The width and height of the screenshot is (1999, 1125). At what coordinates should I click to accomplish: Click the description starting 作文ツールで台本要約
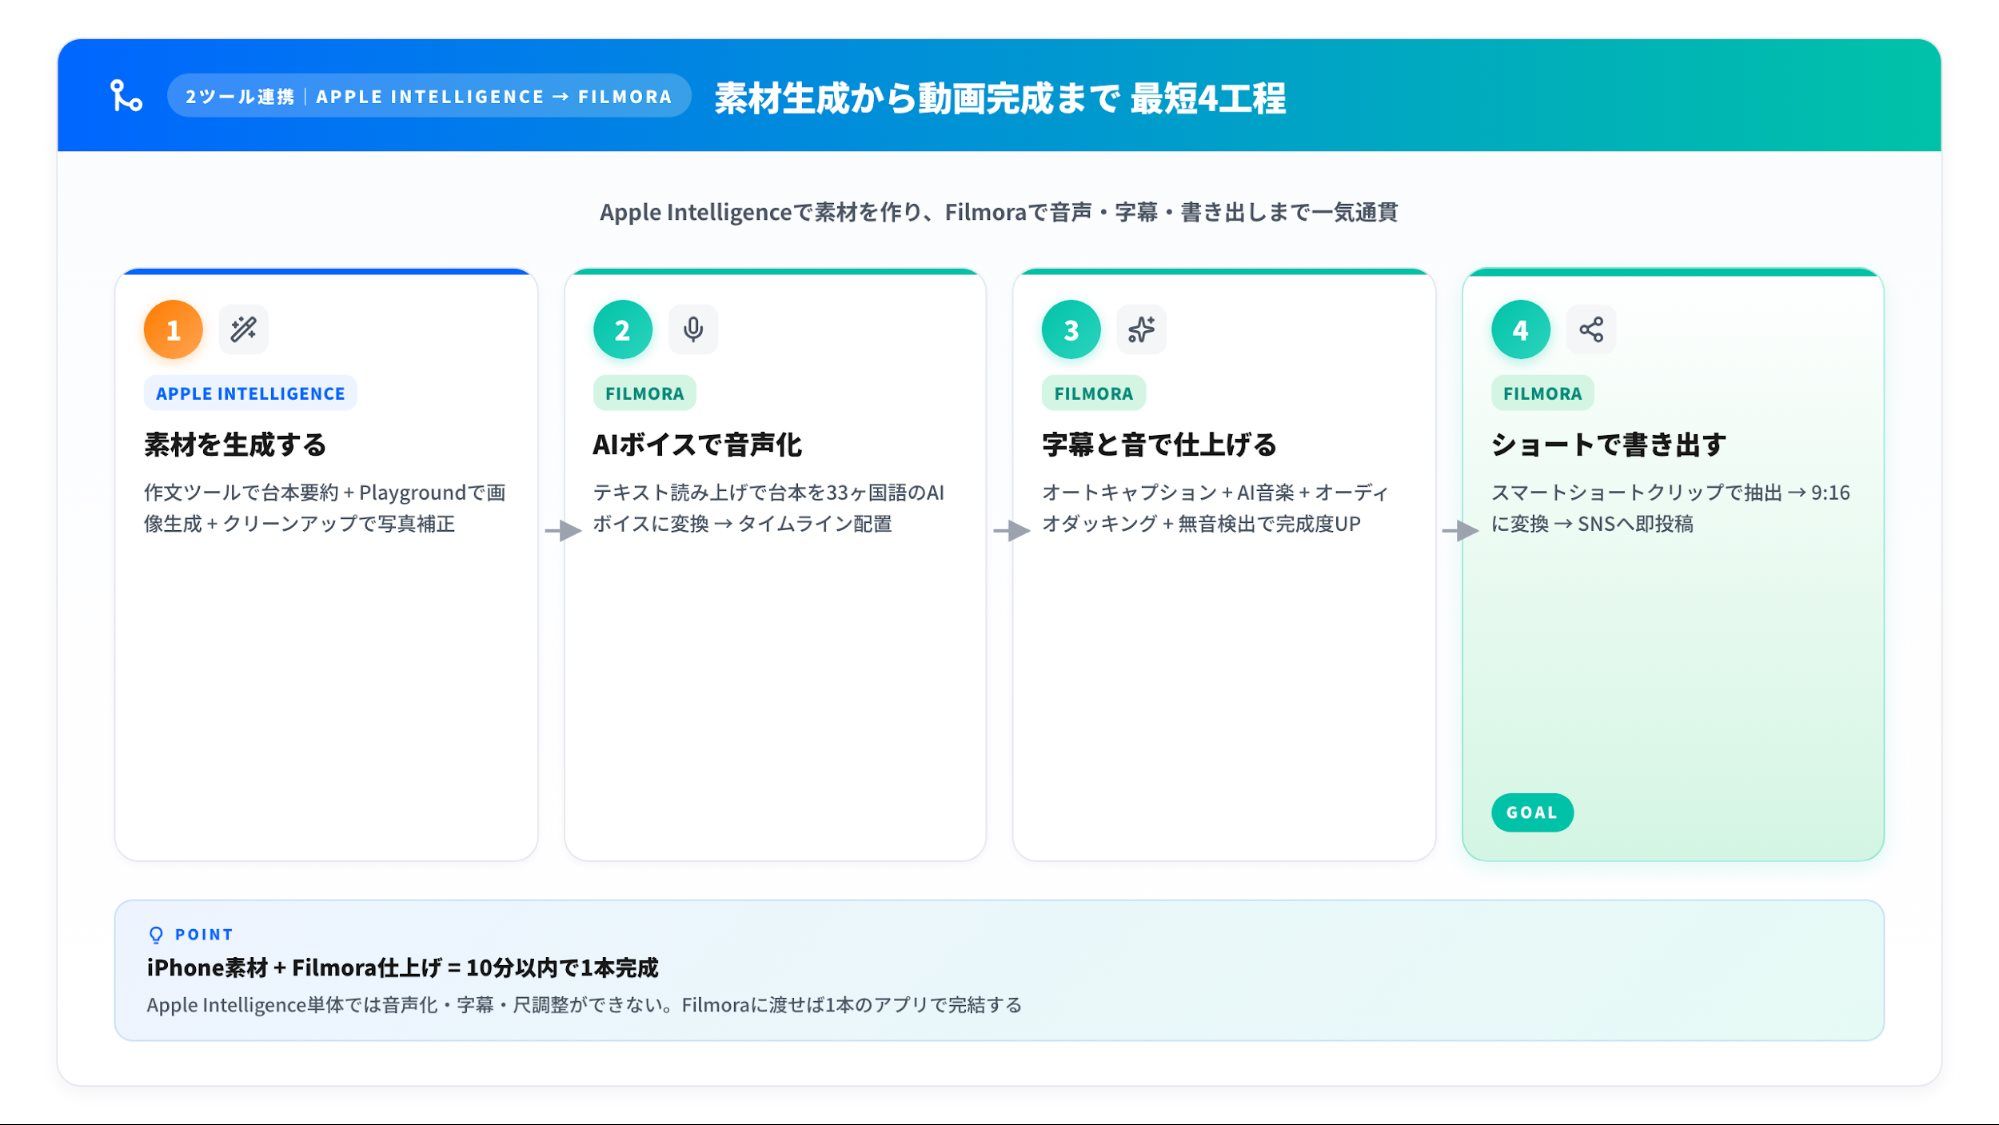click(325, 508)
